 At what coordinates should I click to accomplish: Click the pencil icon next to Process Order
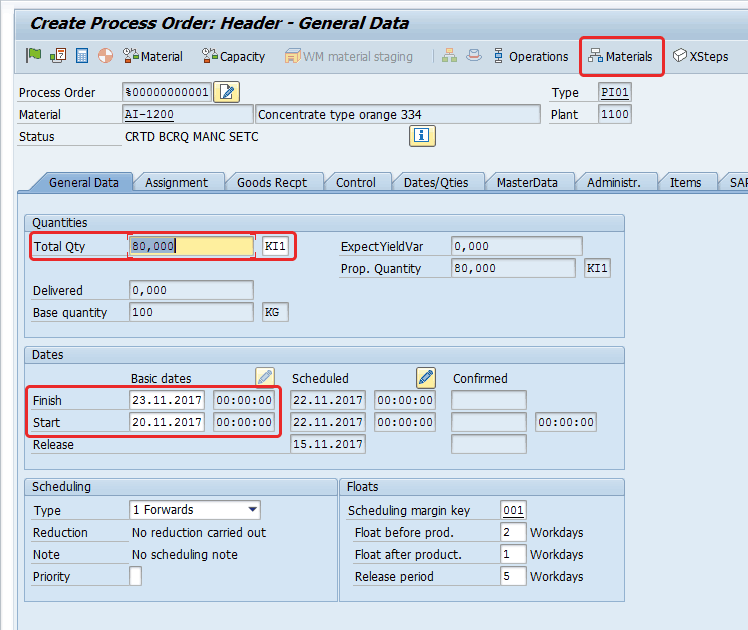click(228, 93)
